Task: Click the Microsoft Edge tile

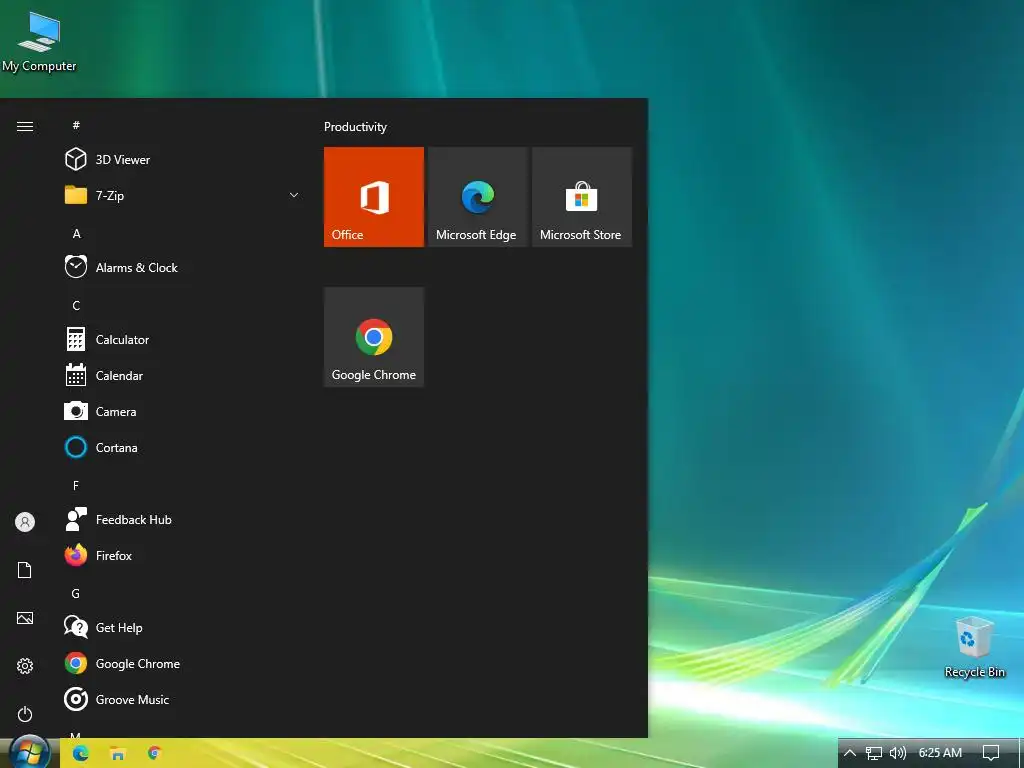Action: (477, 197)
